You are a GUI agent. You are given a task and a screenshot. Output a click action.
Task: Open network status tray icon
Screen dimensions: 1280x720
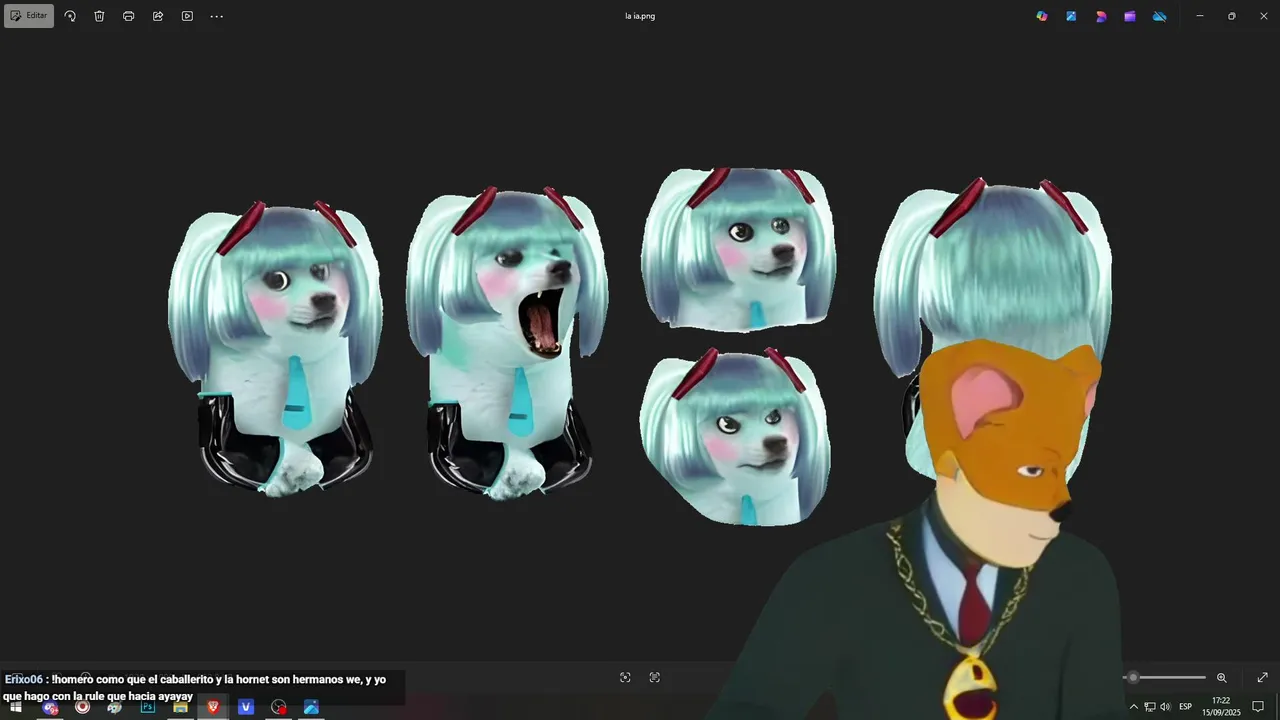(x=1149, y=707)
